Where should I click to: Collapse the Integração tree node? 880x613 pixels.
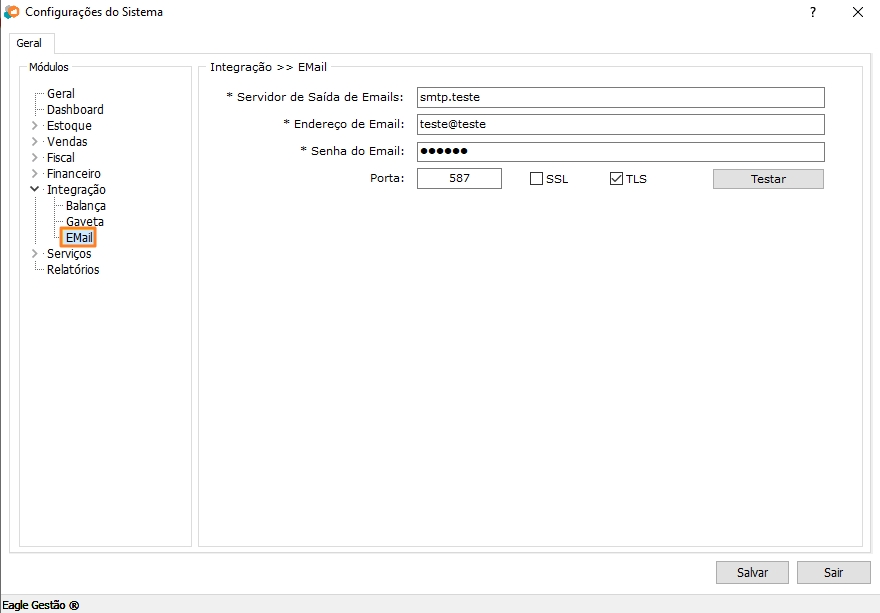(x=35, y=189)
